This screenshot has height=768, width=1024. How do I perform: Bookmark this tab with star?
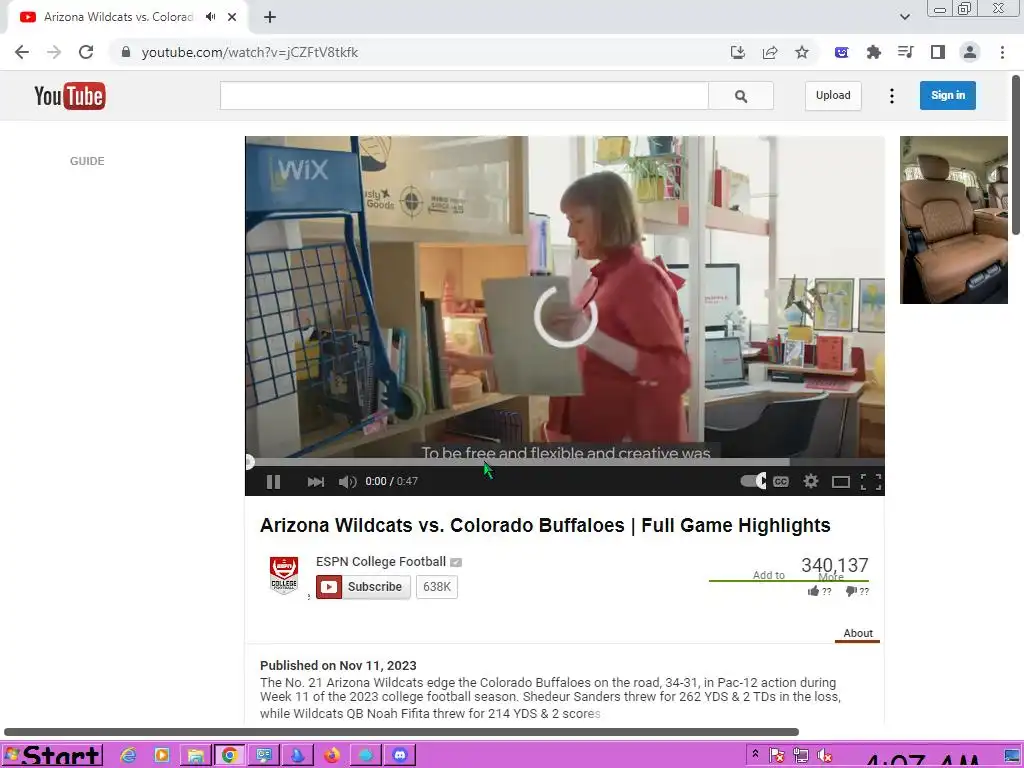point(802,52)
